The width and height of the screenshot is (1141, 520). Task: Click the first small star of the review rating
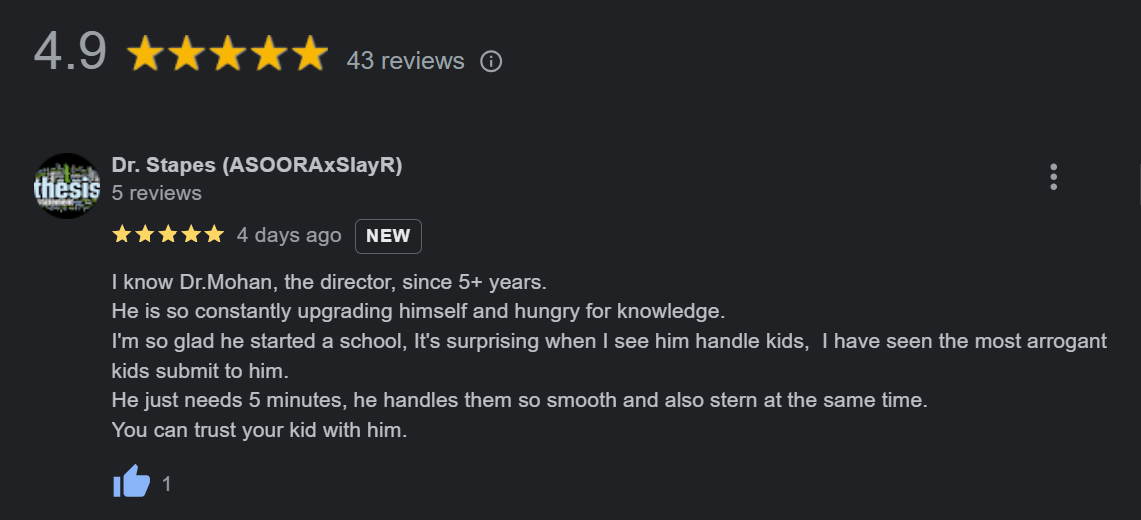122,235
